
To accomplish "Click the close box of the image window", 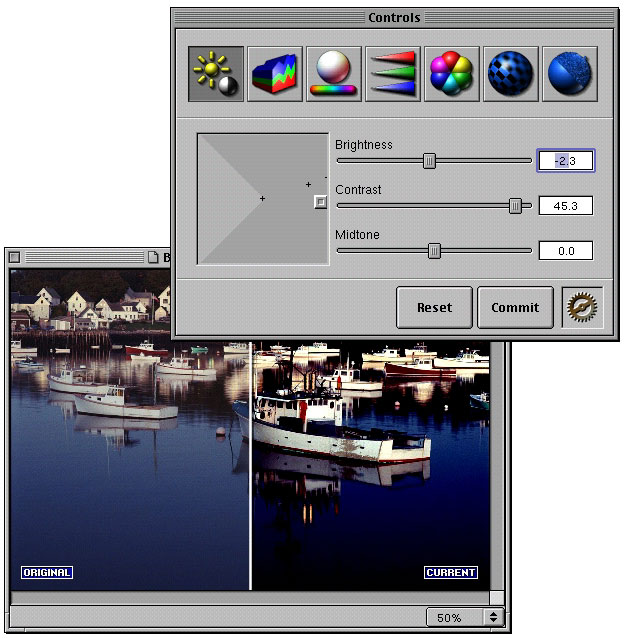I will tap(15, 257).
